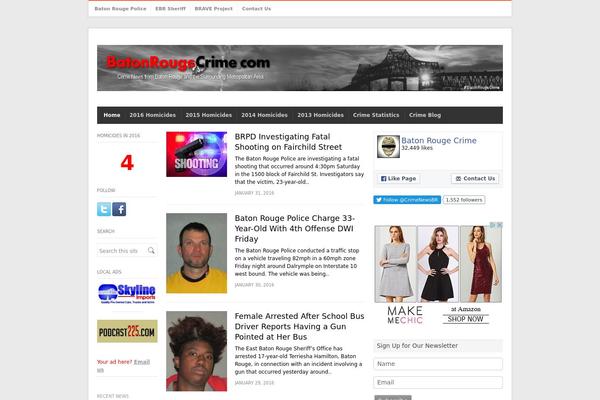The image size is (600, 400).
Task: Click the January 30, 2016 article date
Action: click(x=254, y=285)
